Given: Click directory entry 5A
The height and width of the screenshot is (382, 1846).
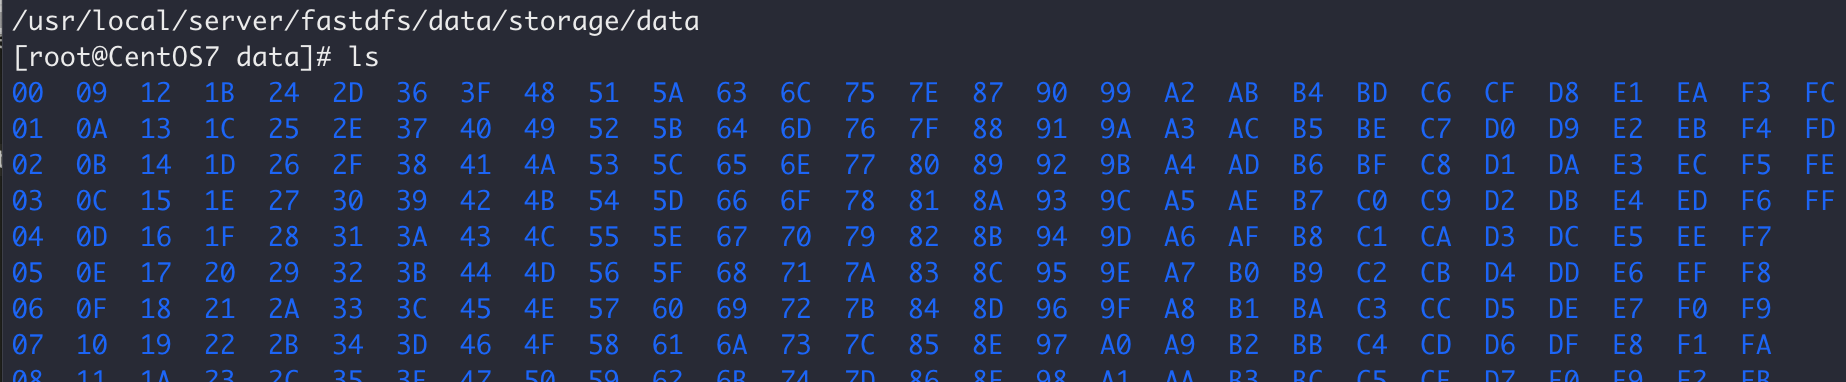Looking at the screenshot, I should click(668, 93).
